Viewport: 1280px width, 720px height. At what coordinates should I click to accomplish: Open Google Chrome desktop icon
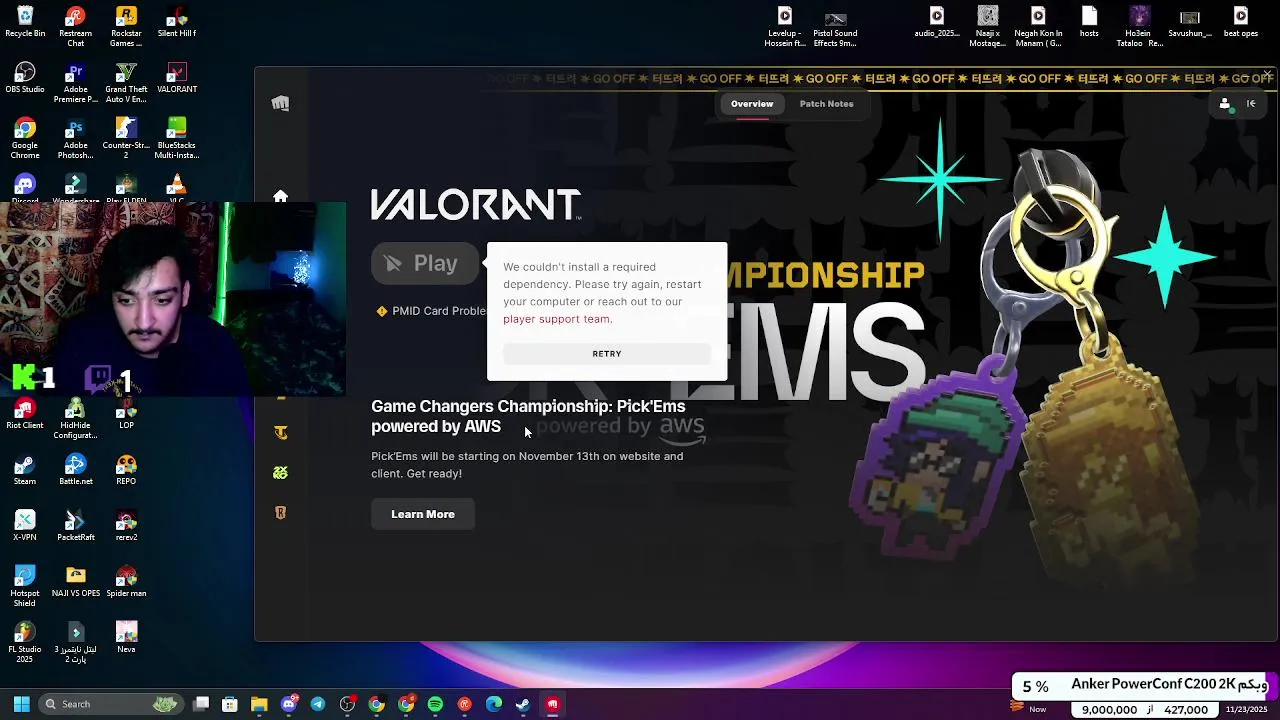coord(25,139)
